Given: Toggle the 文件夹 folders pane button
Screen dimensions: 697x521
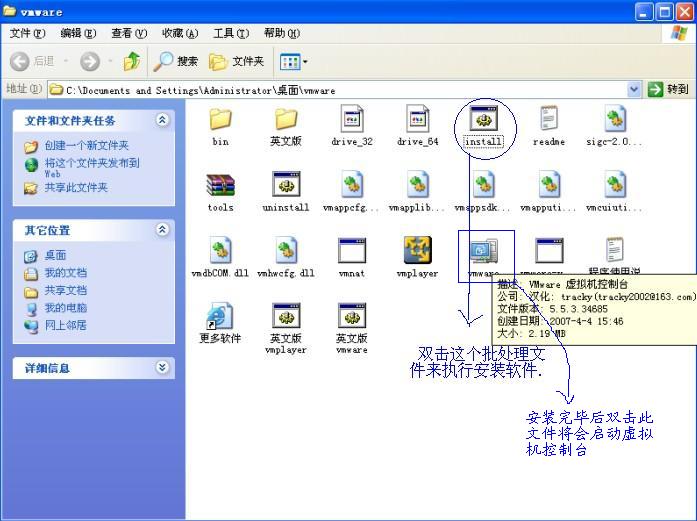Looking at the screenshot, I should pos(237,62).
